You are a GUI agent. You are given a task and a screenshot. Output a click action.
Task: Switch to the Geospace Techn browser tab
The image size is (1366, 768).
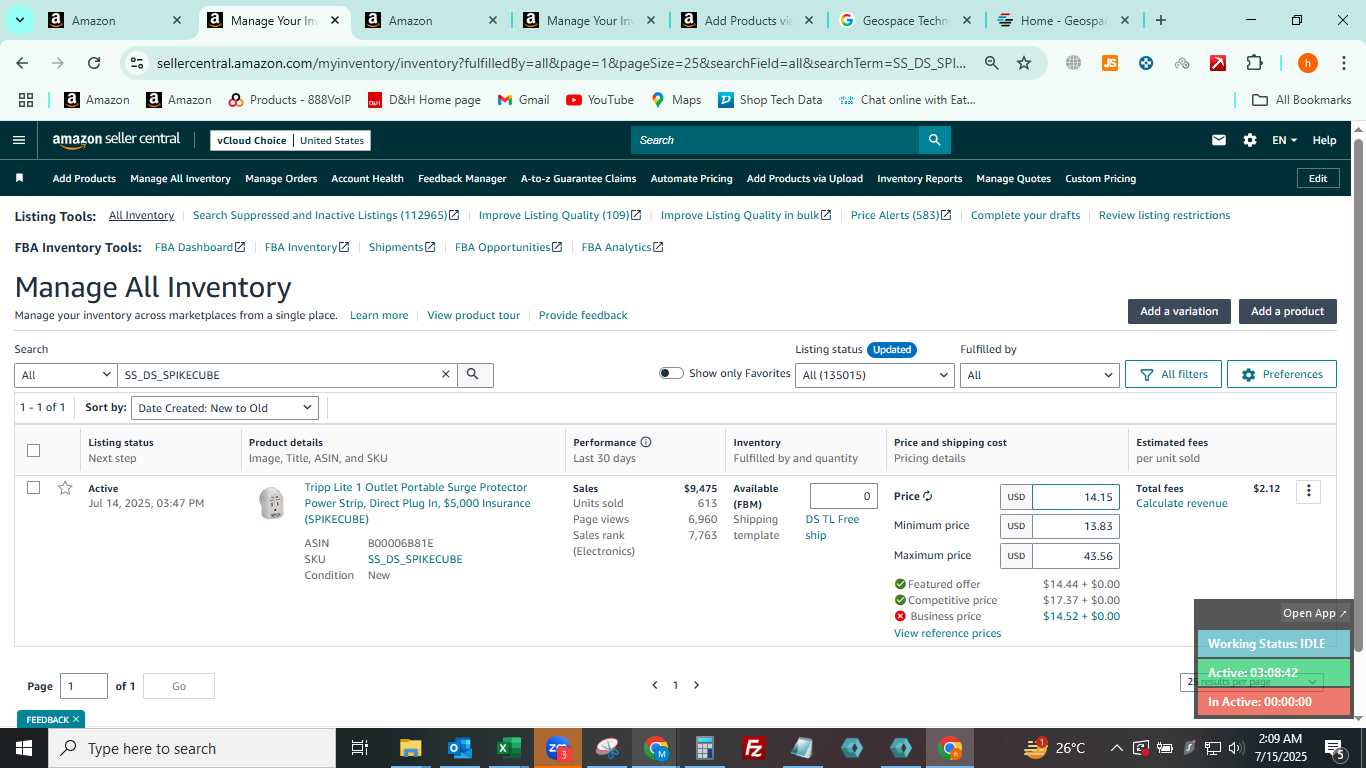[906, 20]
